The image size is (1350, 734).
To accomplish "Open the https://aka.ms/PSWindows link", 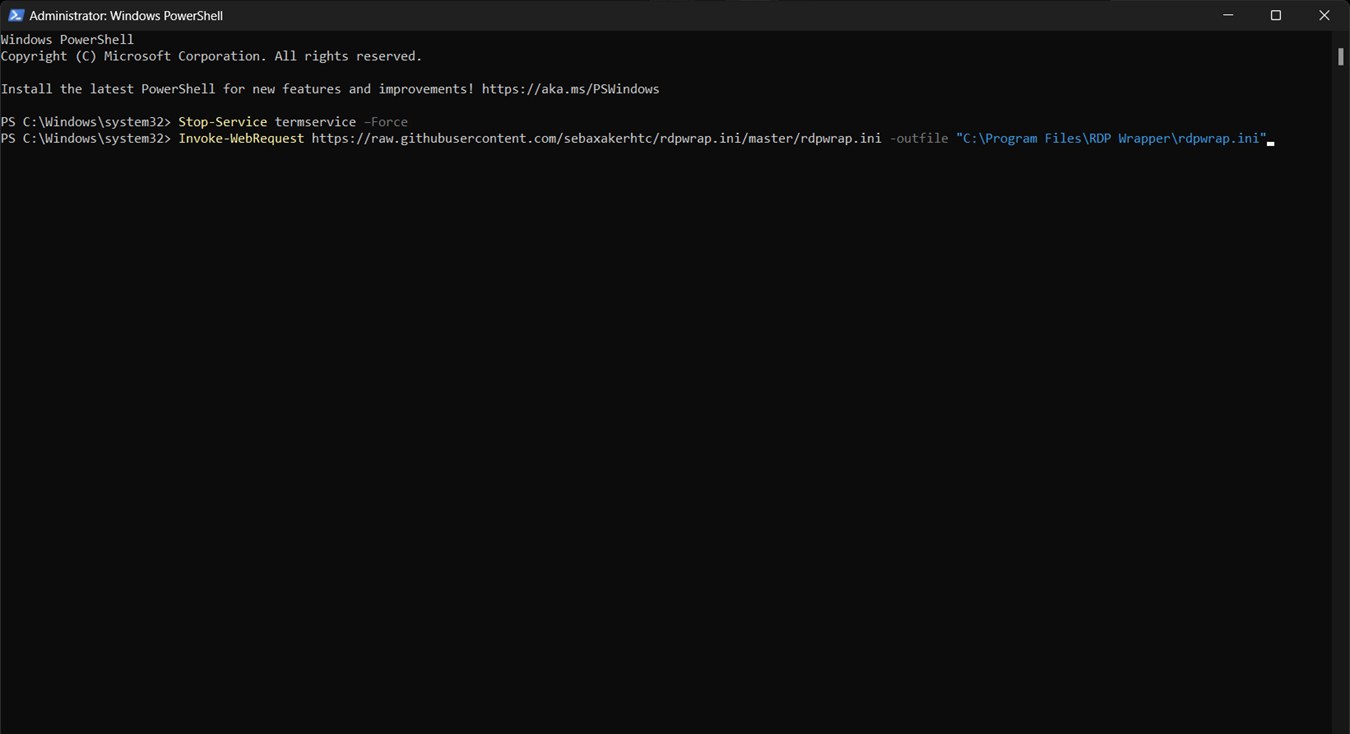I will coord(569,88).
